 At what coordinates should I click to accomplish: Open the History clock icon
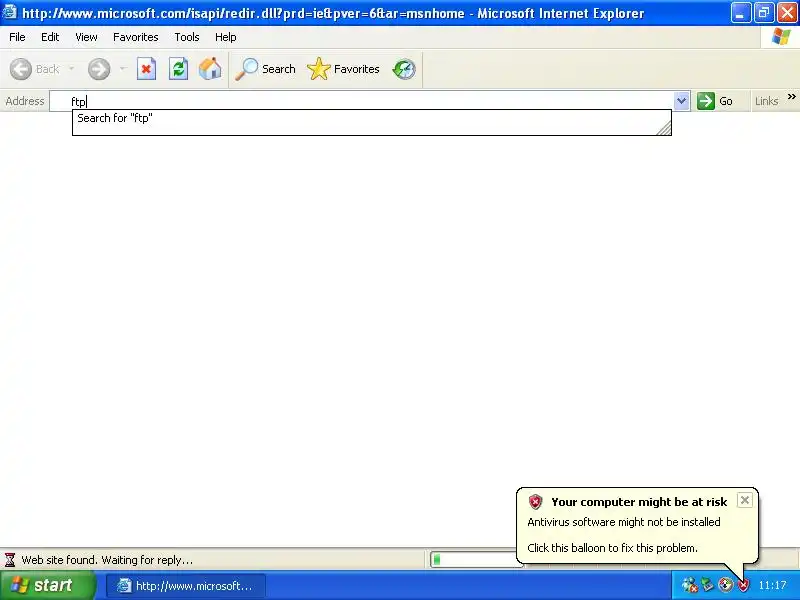[404, 69]
